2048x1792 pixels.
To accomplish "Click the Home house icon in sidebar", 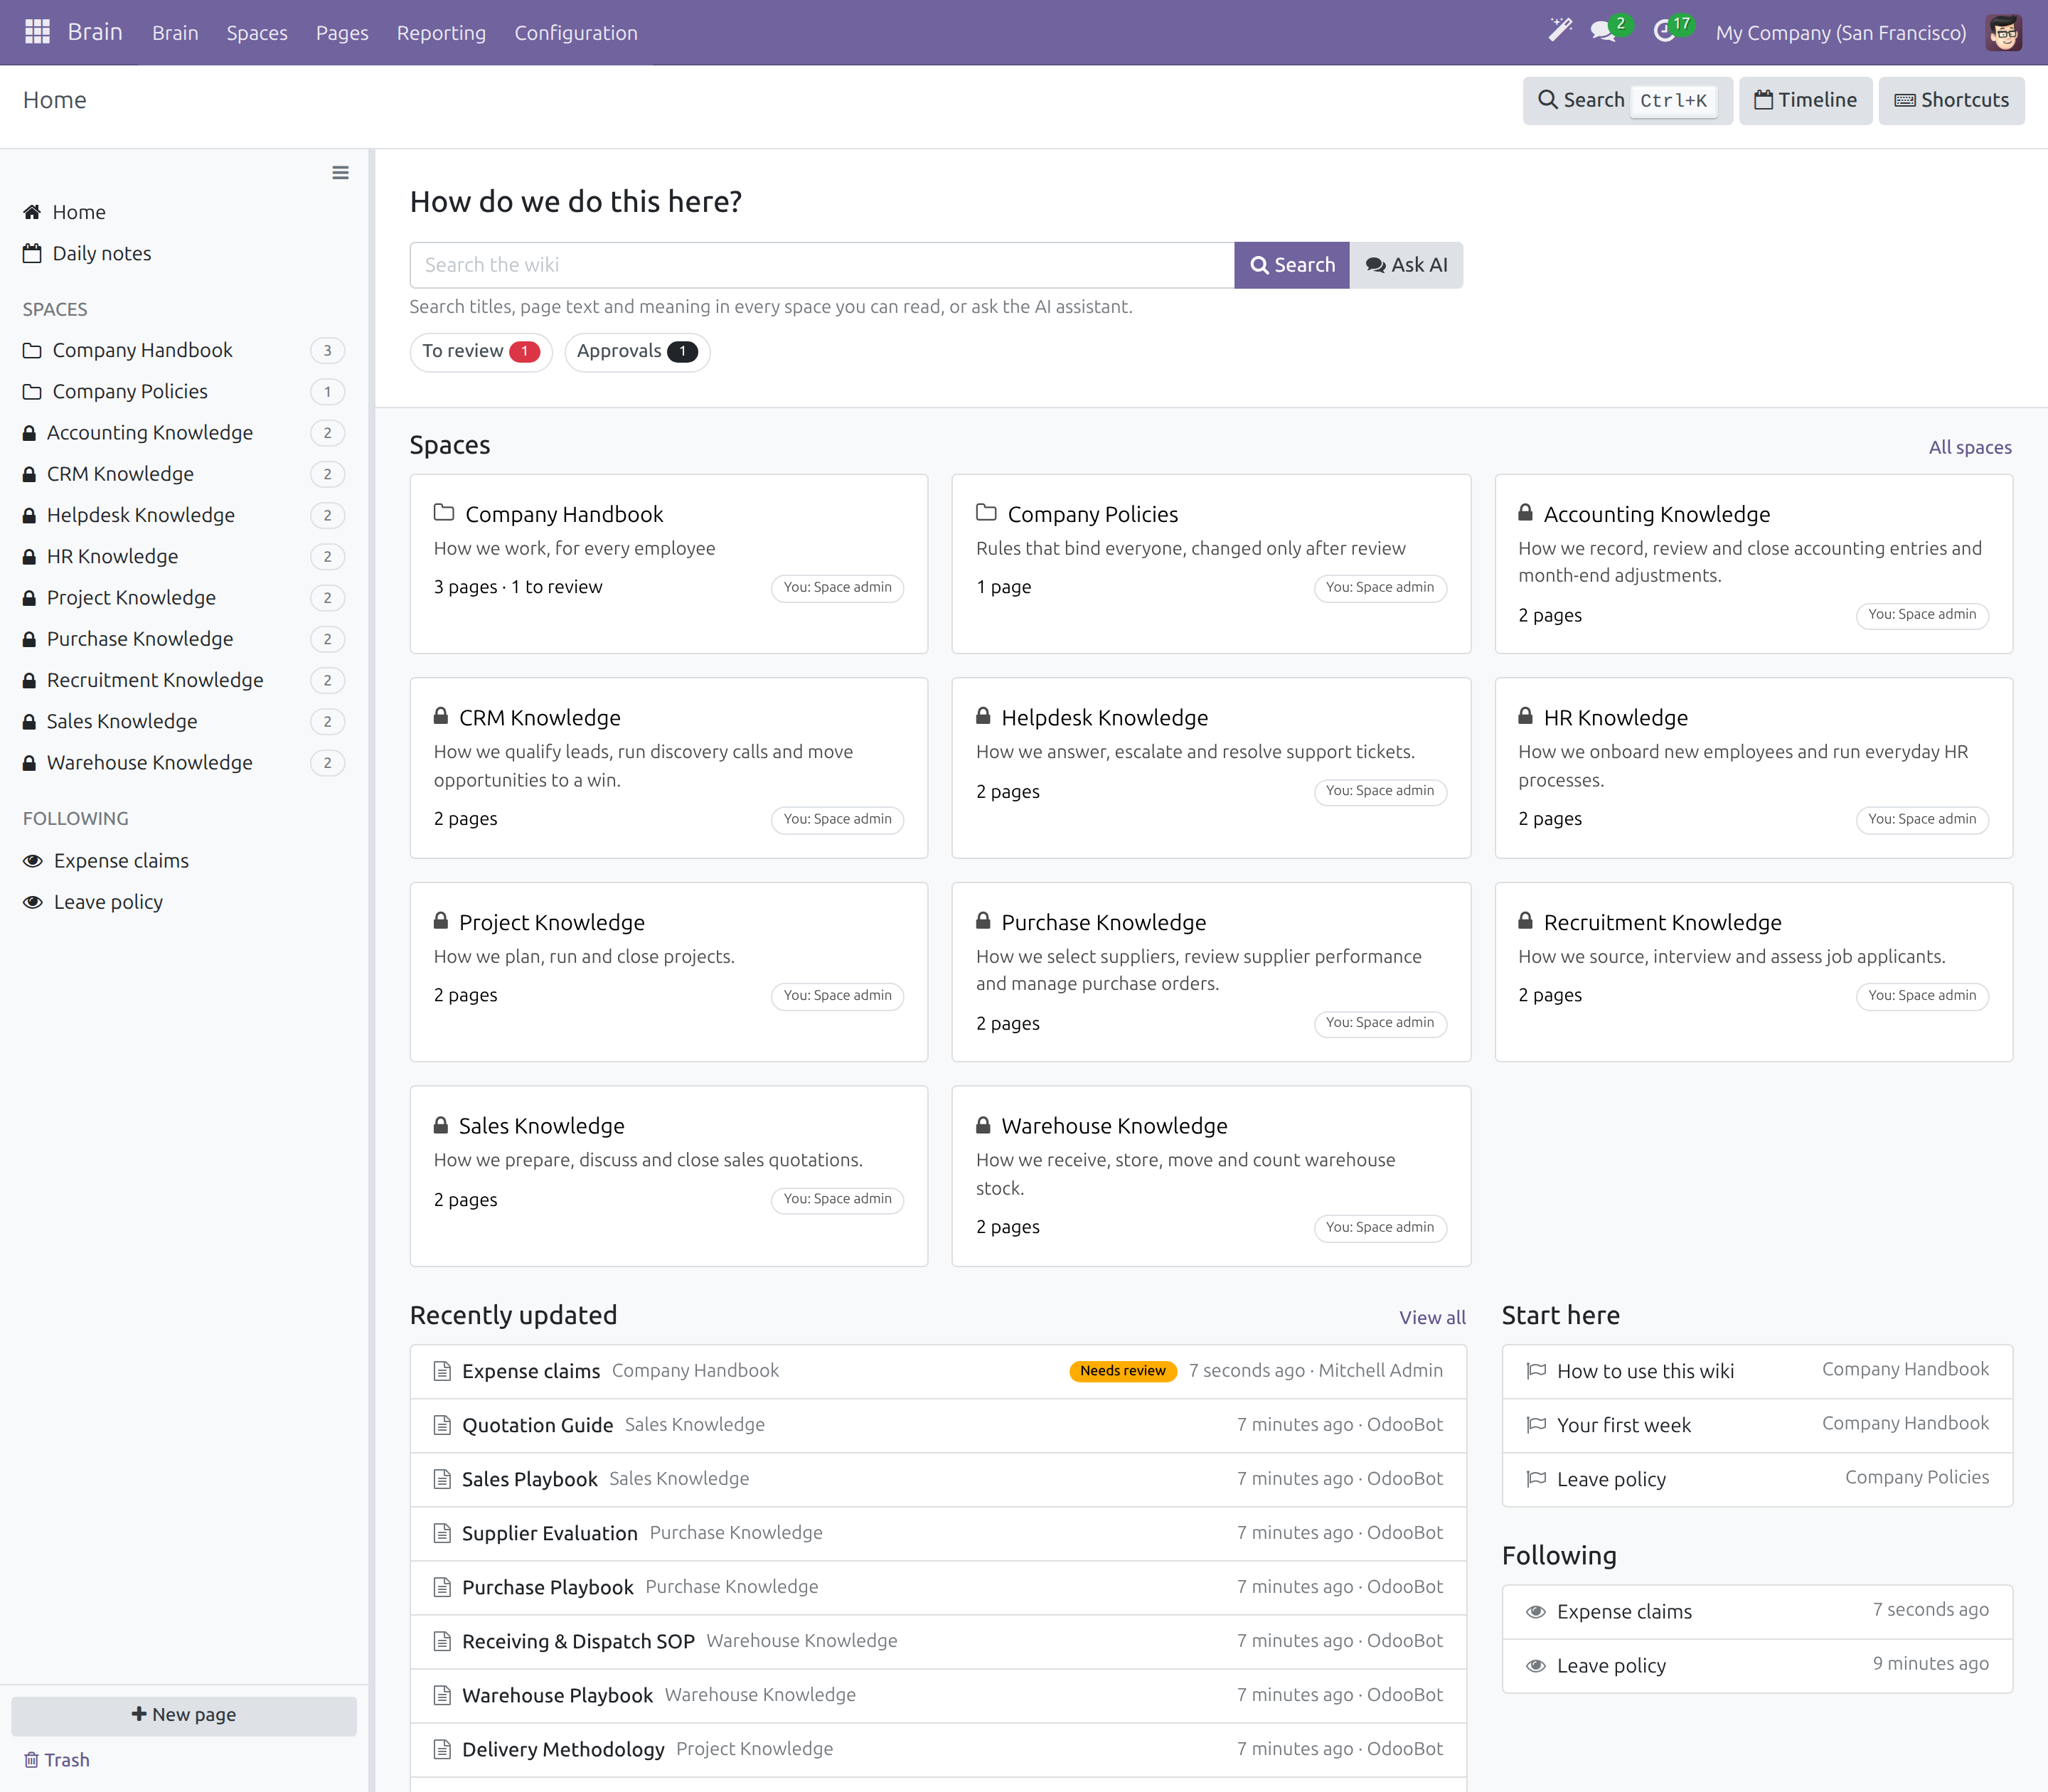I will pos(33,212).
